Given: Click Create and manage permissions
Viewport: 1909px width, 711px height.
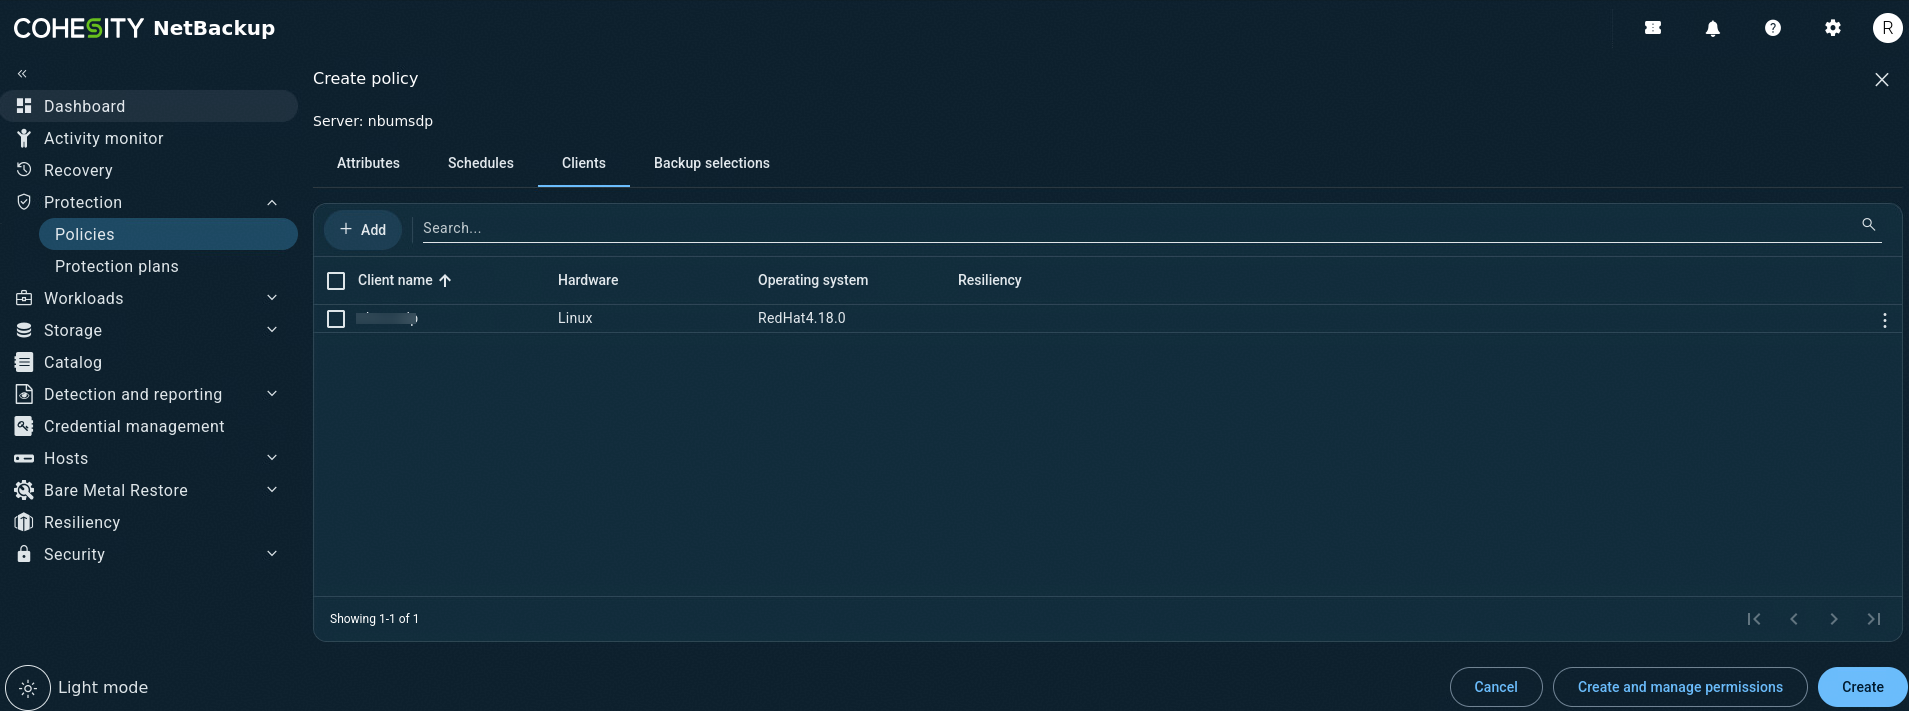Looking at the screenshot, I should pyautogui.click(x=1680, y=687).
